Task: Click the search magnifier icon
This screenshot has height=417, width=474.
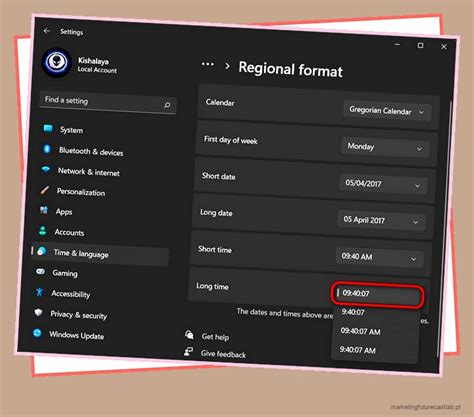Action: pos(167,105)
